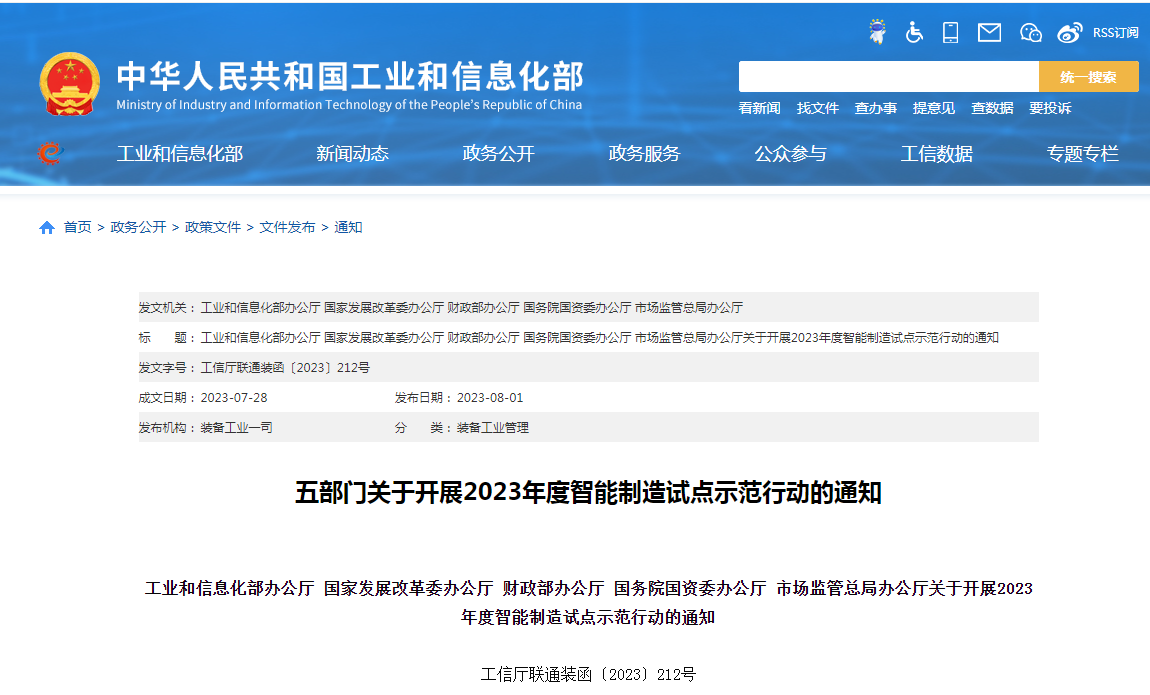1150x695 pixels.
Task: Click 政策文件 in the breadcrumb
Action: coord(213,228)
